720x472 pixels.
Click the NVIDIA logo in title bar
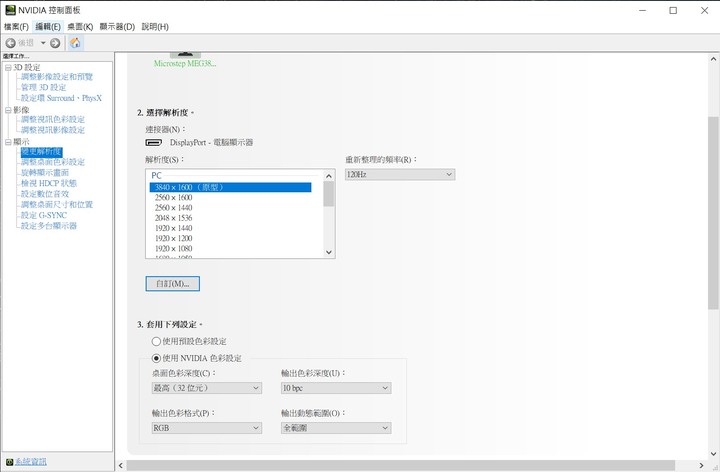(x=10, y=10)
